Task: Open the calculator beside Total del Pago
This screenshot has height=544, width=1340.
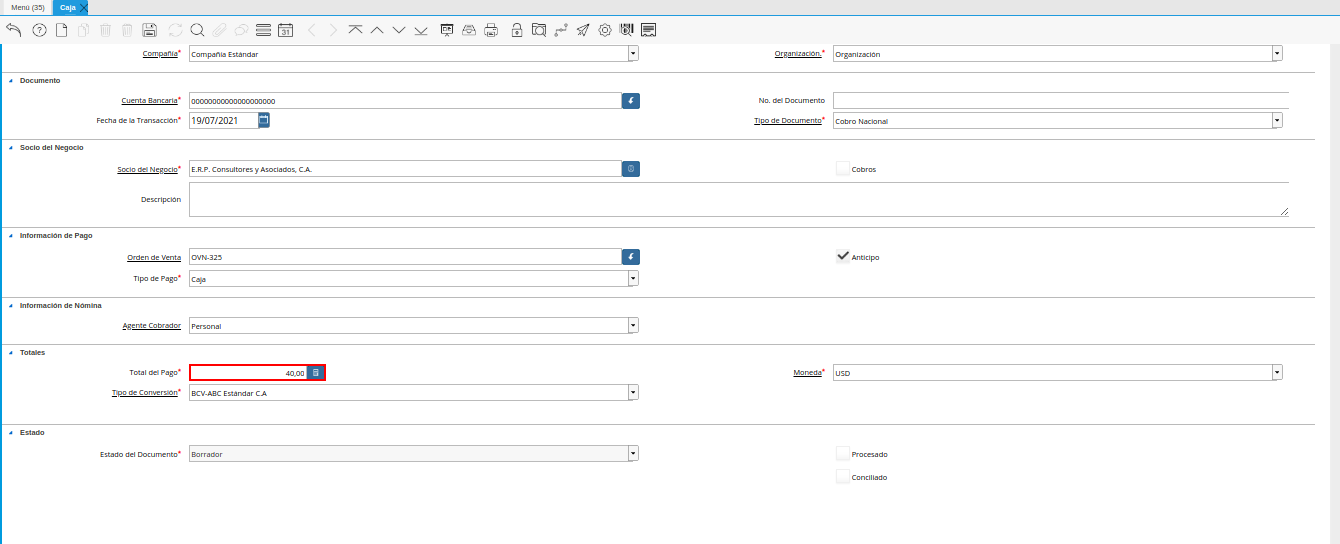Action: [316, 373]
